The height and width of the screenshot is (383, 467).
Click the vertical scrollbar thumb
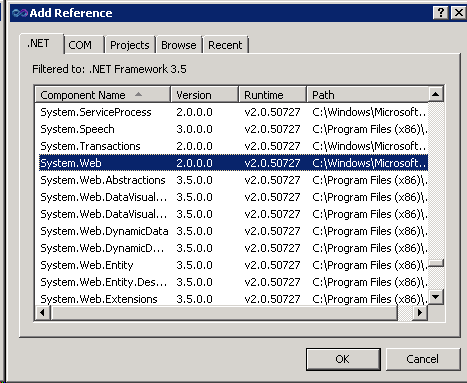(436, 264)
